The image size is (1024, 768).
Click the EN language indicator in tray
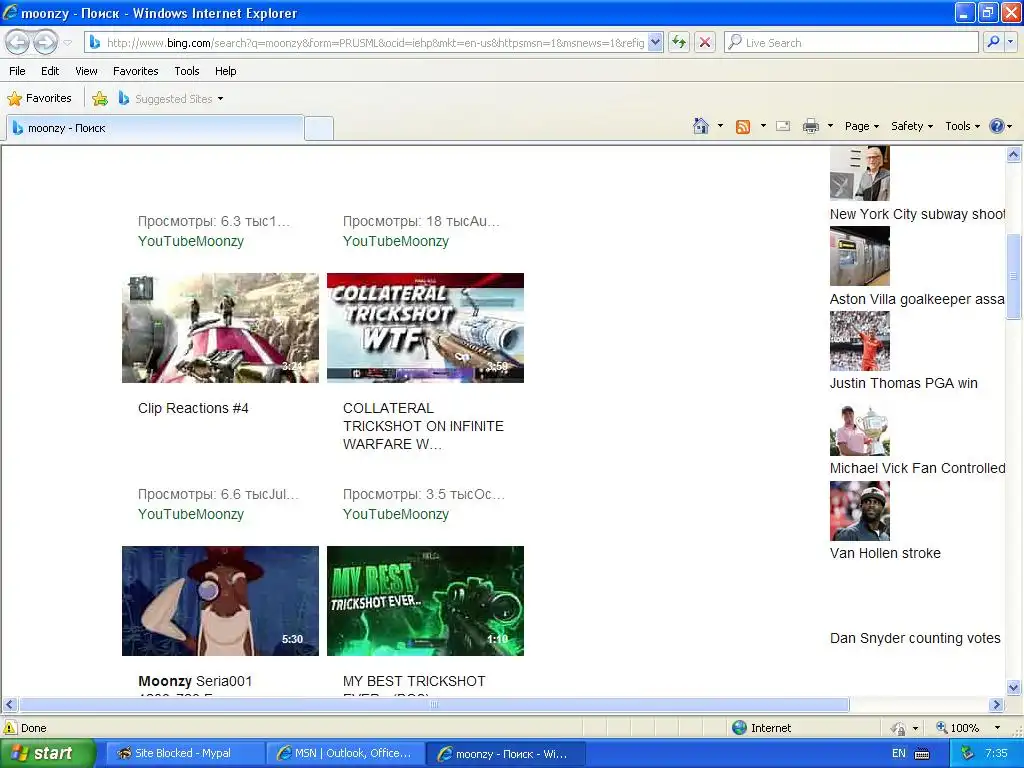(x=899, y=753)
